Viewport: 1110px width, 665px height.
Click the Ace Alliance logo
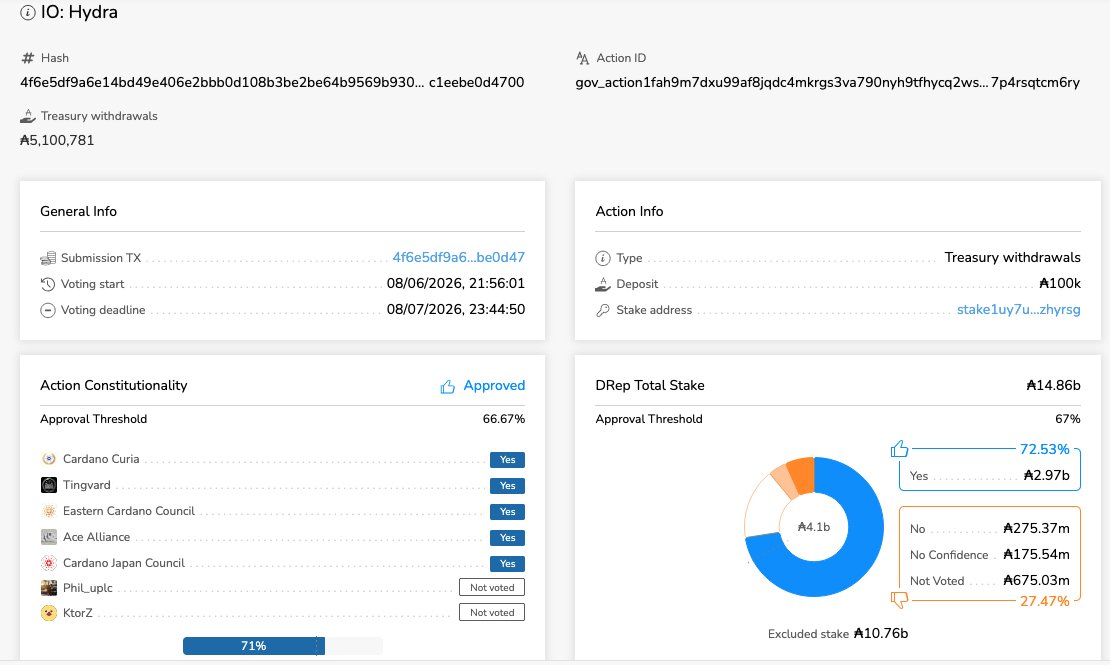[x=49, y=537]
